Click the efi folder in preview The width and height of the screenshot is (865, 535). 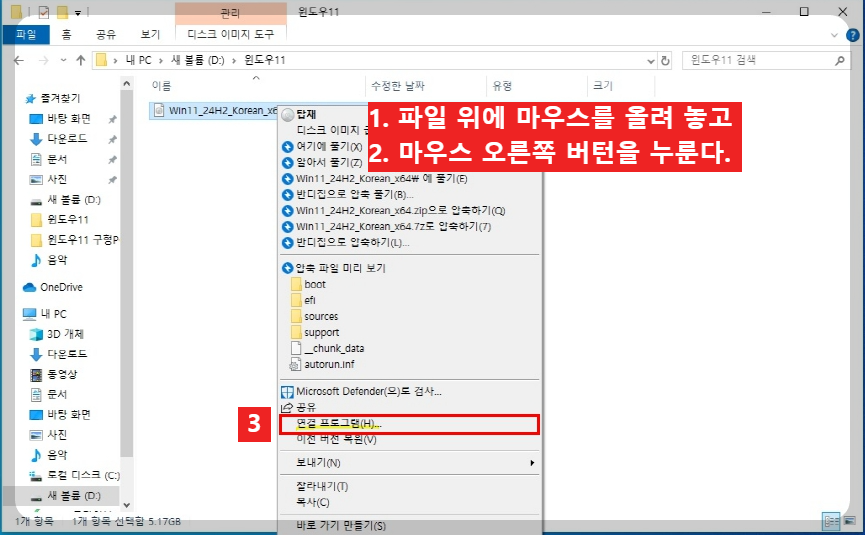tap(309, 300)
